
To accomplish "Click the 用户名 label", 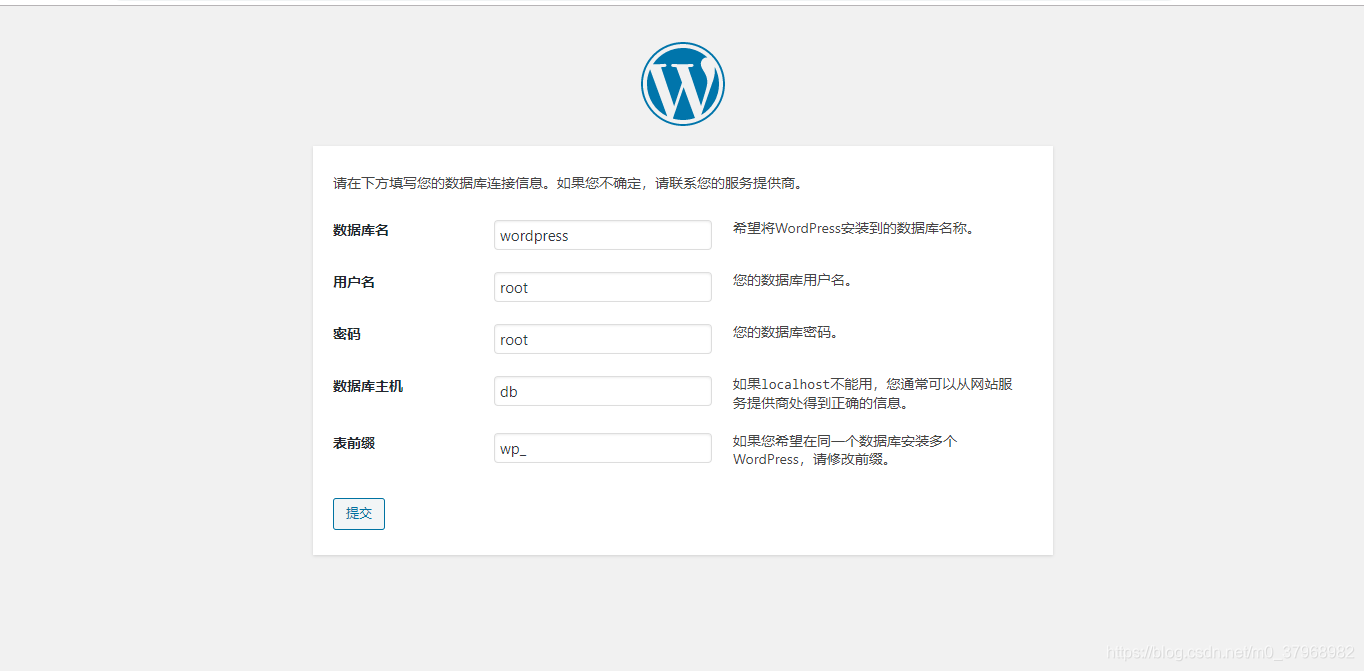I will (354, 282).
